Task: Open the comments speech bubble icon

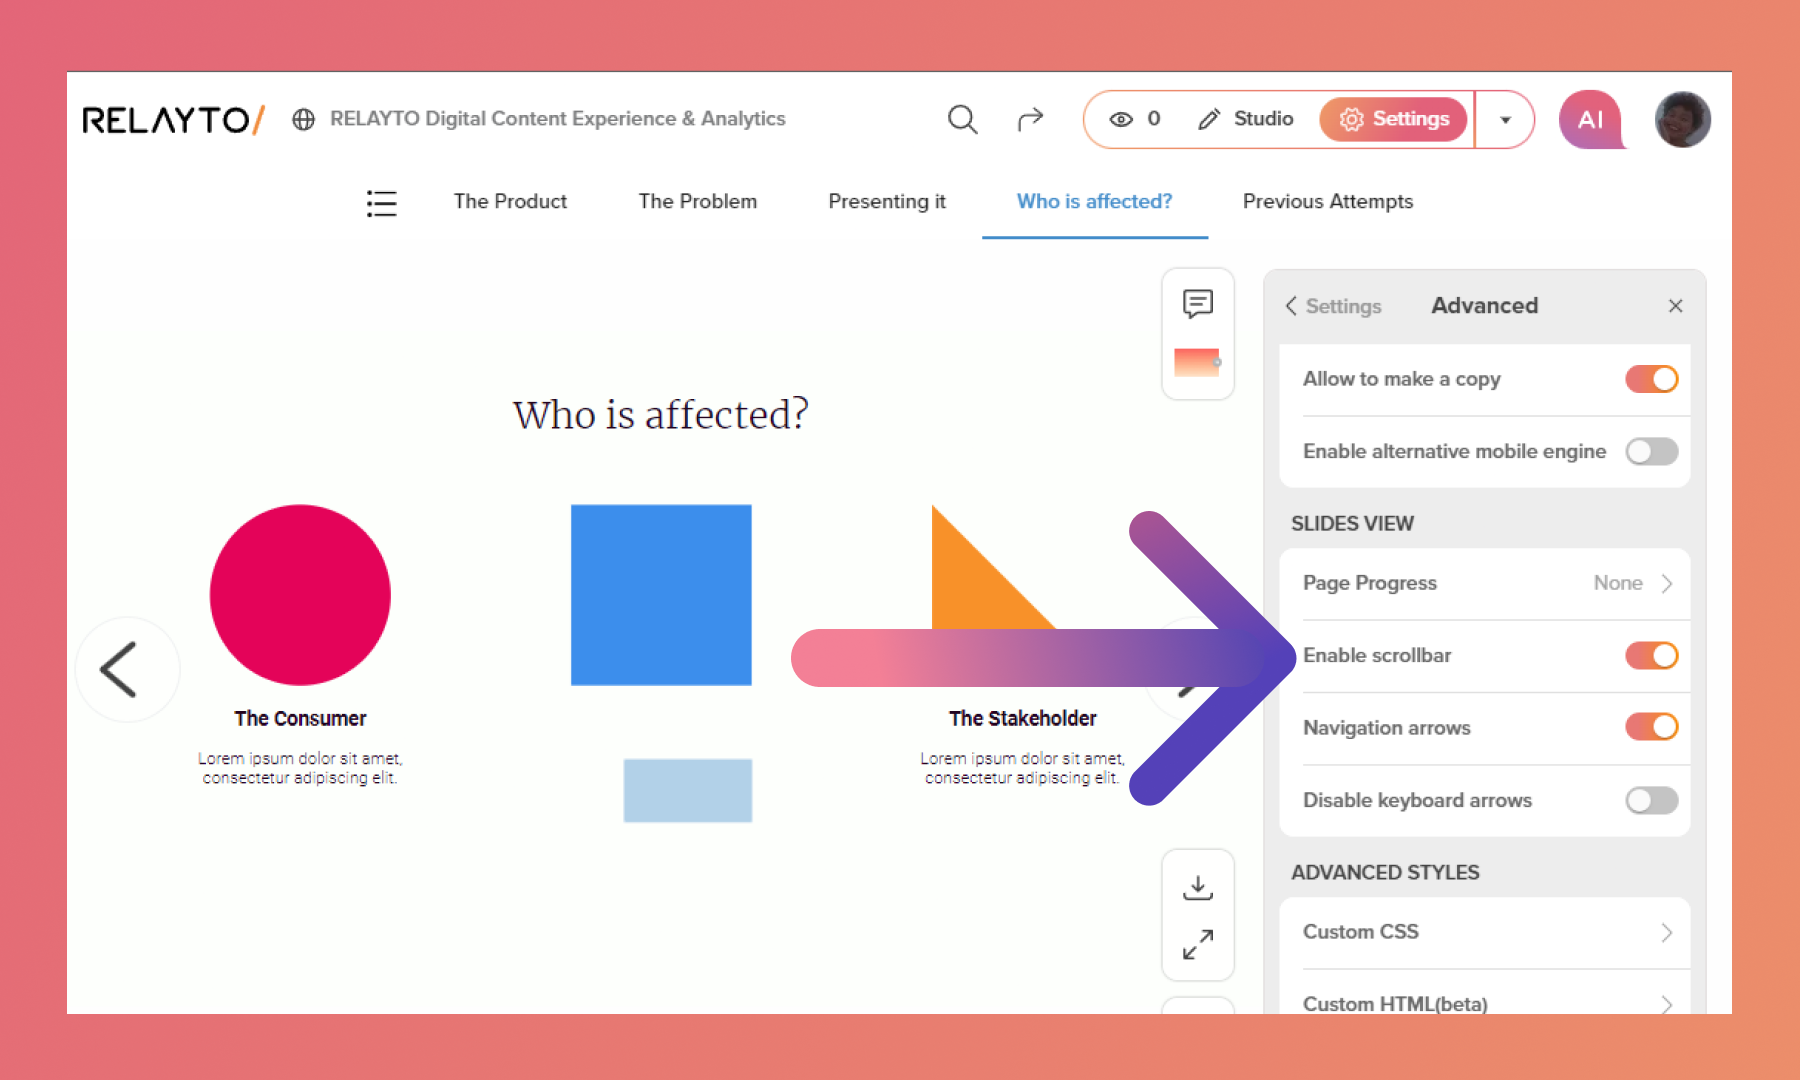Action: 1198,303
